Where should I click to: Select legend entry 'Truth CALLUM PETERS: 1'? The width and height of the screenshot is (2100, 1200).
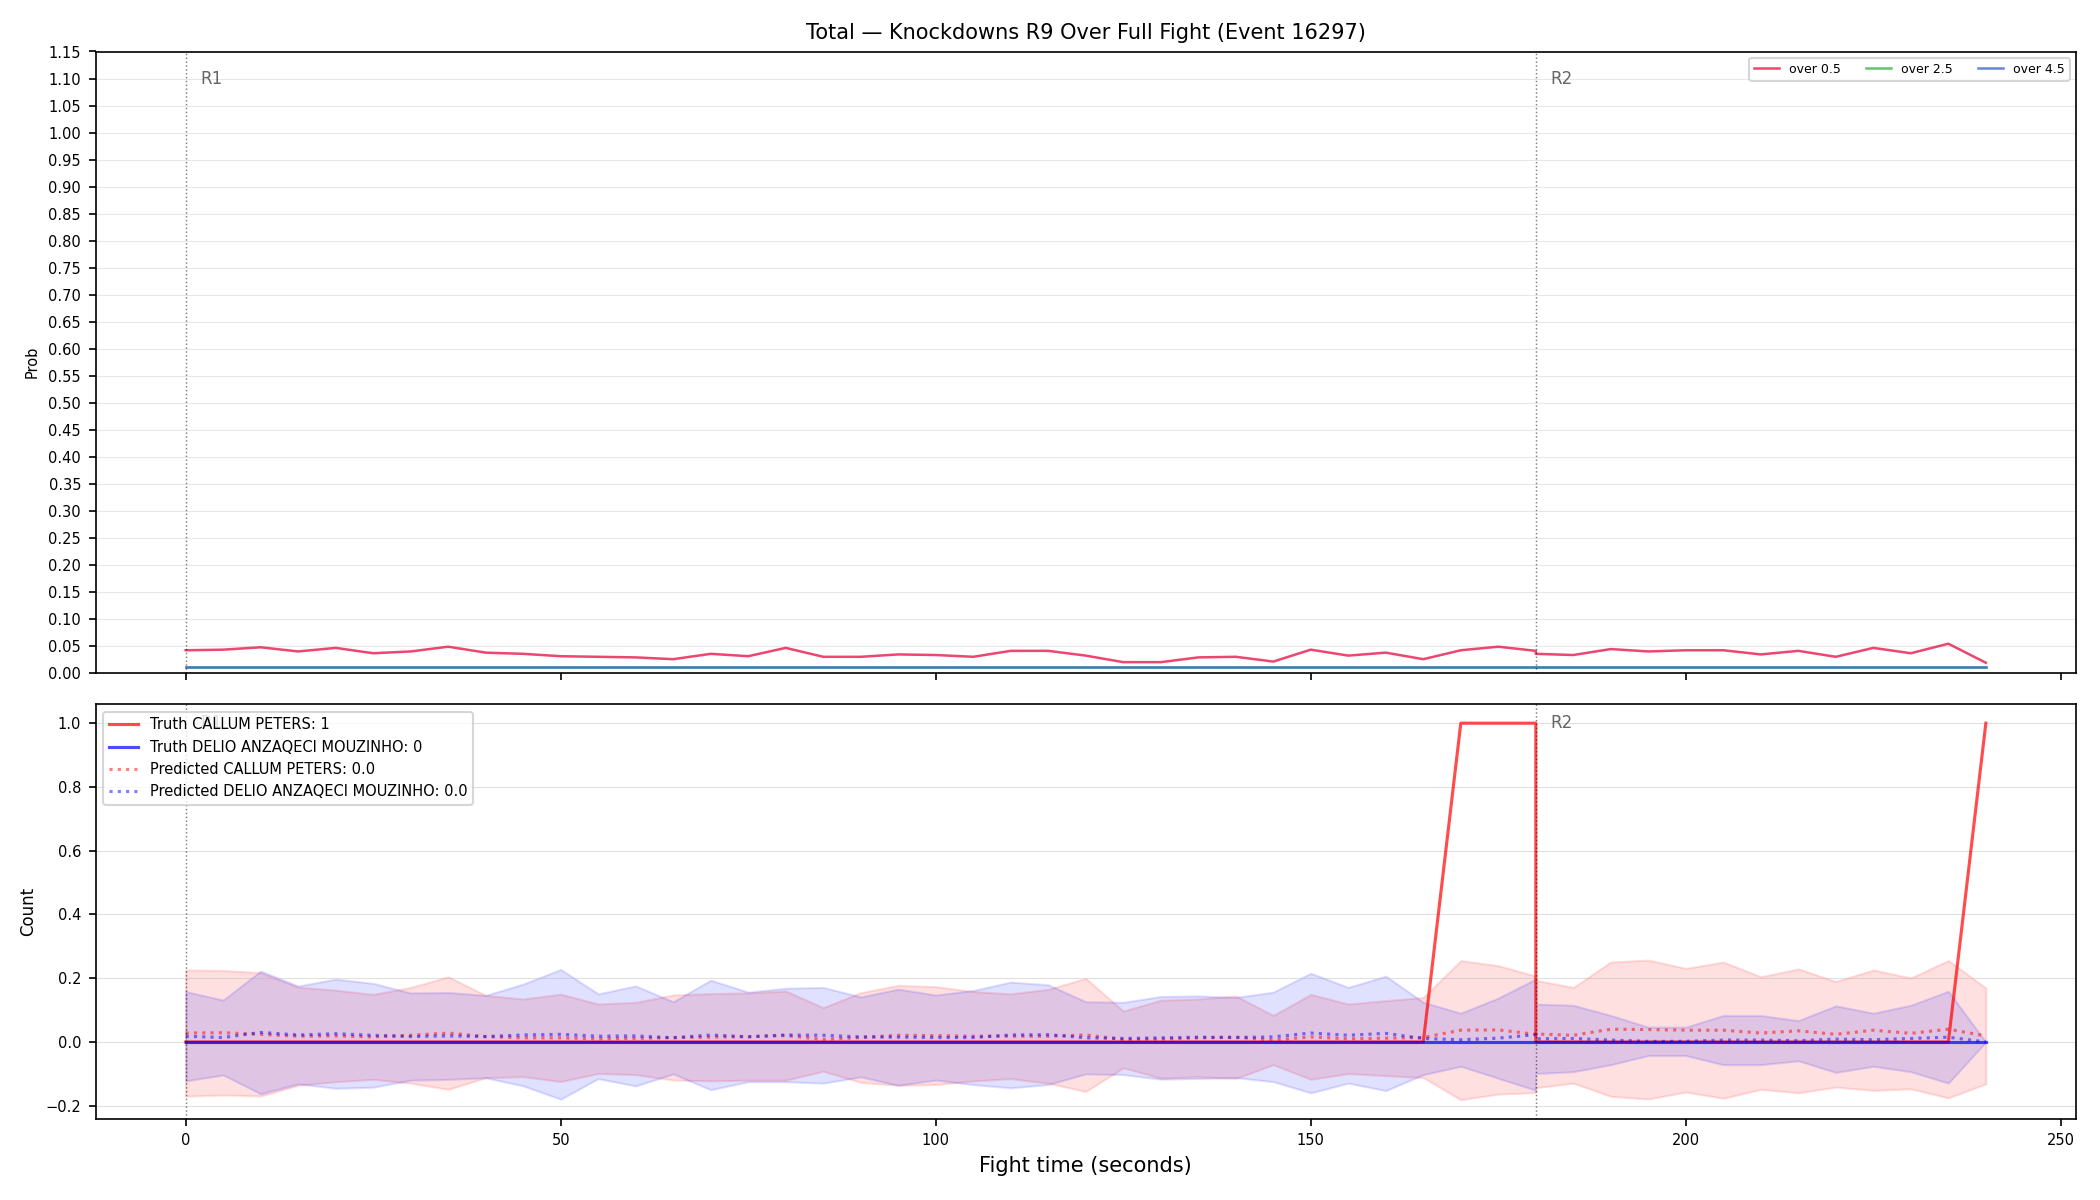[x=239, y=724]
